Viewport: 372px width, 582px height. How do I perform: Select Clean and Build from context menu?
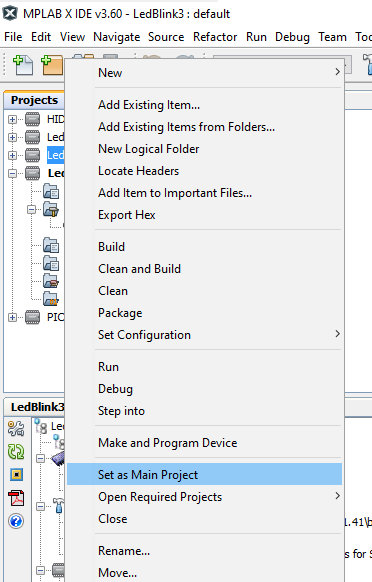tap(139, 269)
